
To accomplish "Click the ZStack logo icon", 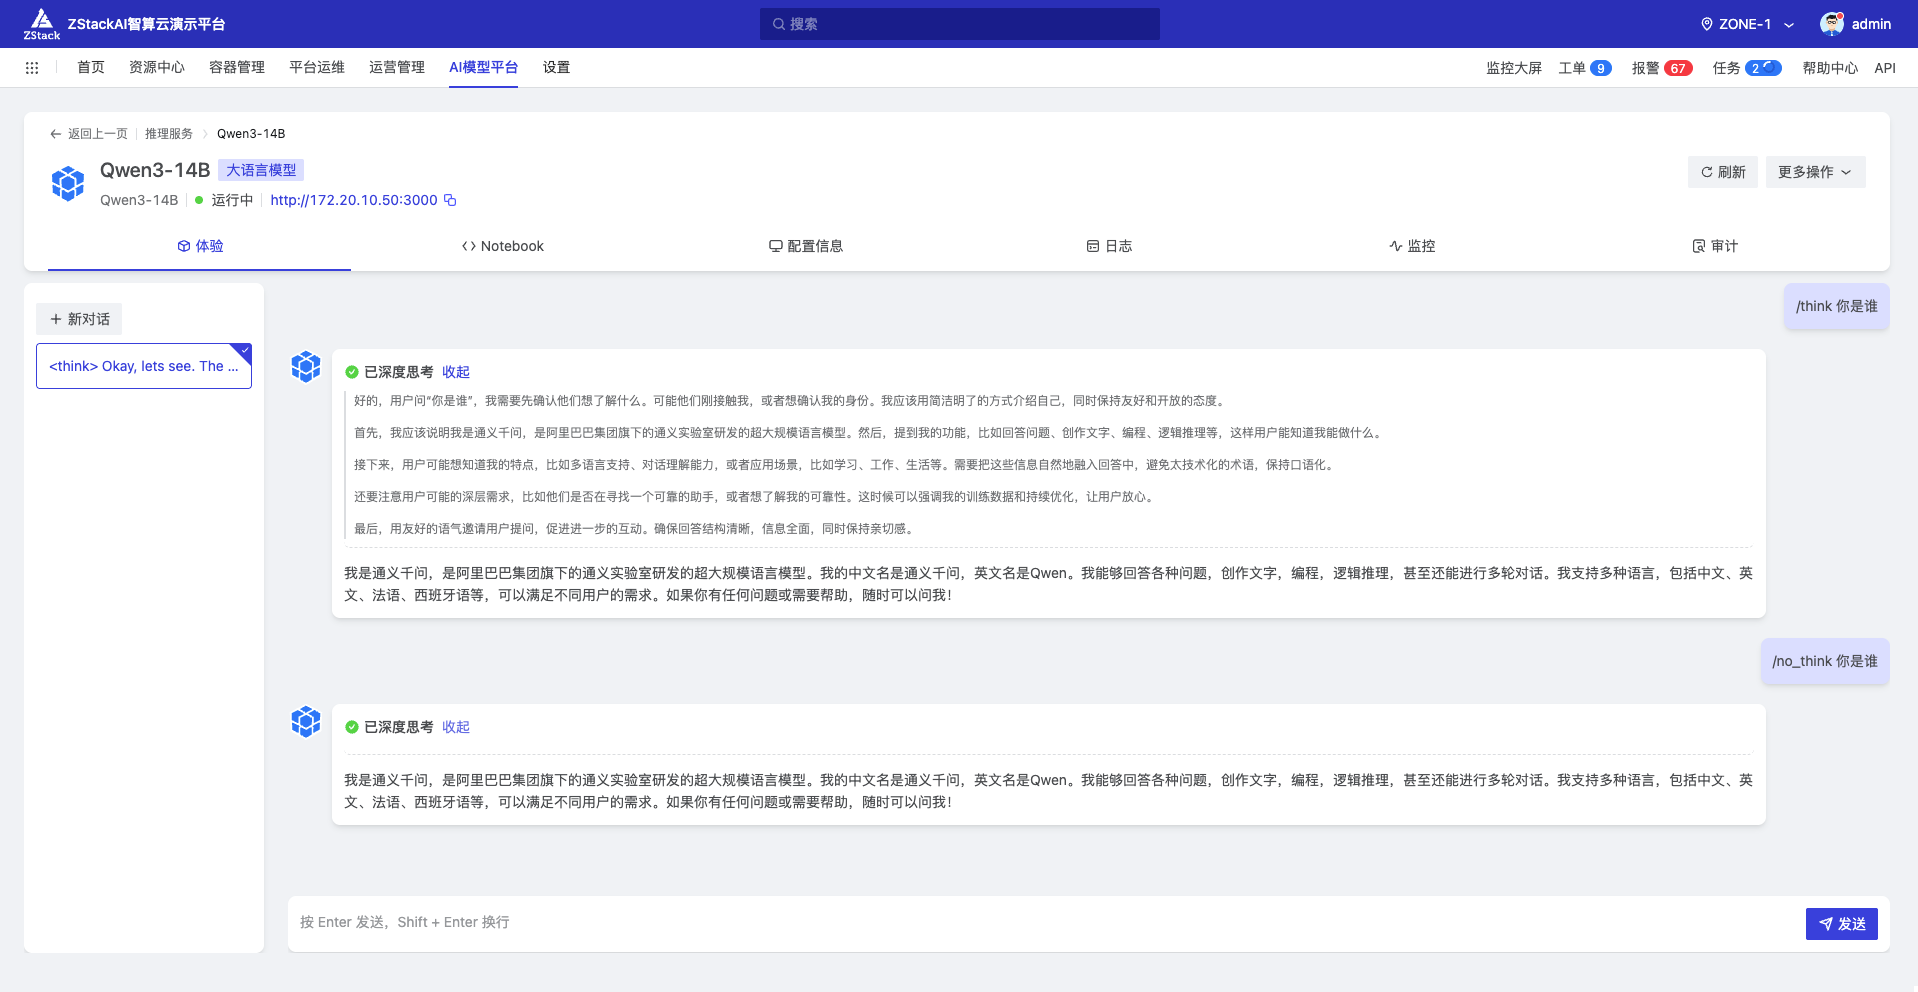I will click(42, 24).
